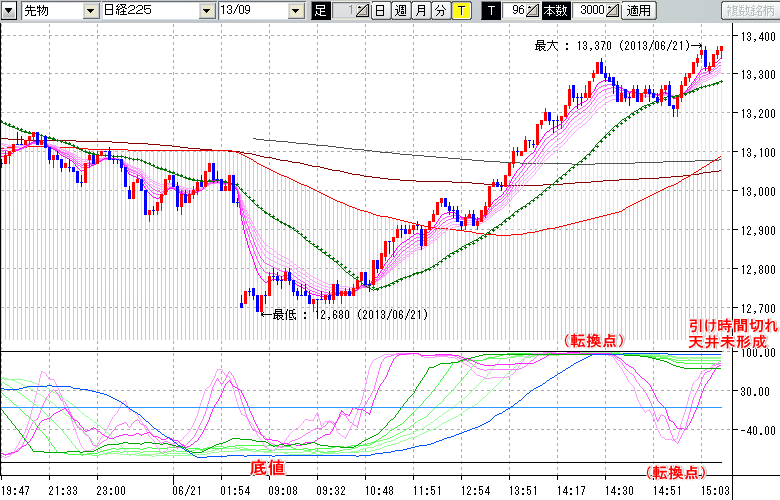The height and width of the screenshot is (500, 780).
Task: Adjust the tick value 96 spinner
Action: click(534, 11)
